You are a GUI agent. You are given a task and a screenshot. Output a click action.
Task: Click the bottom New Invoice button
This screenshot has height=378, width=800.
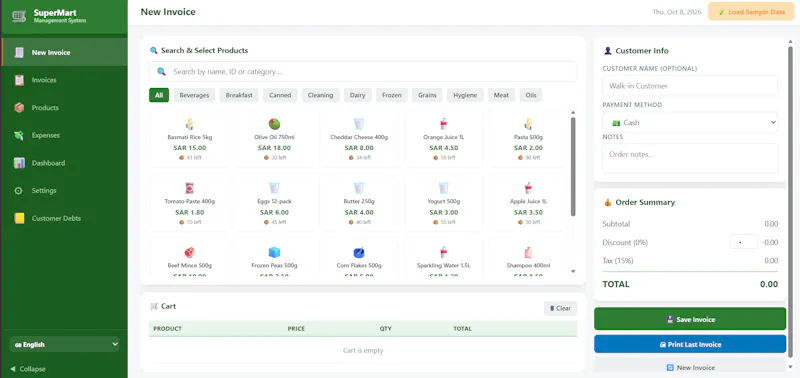tap(690, 367)
